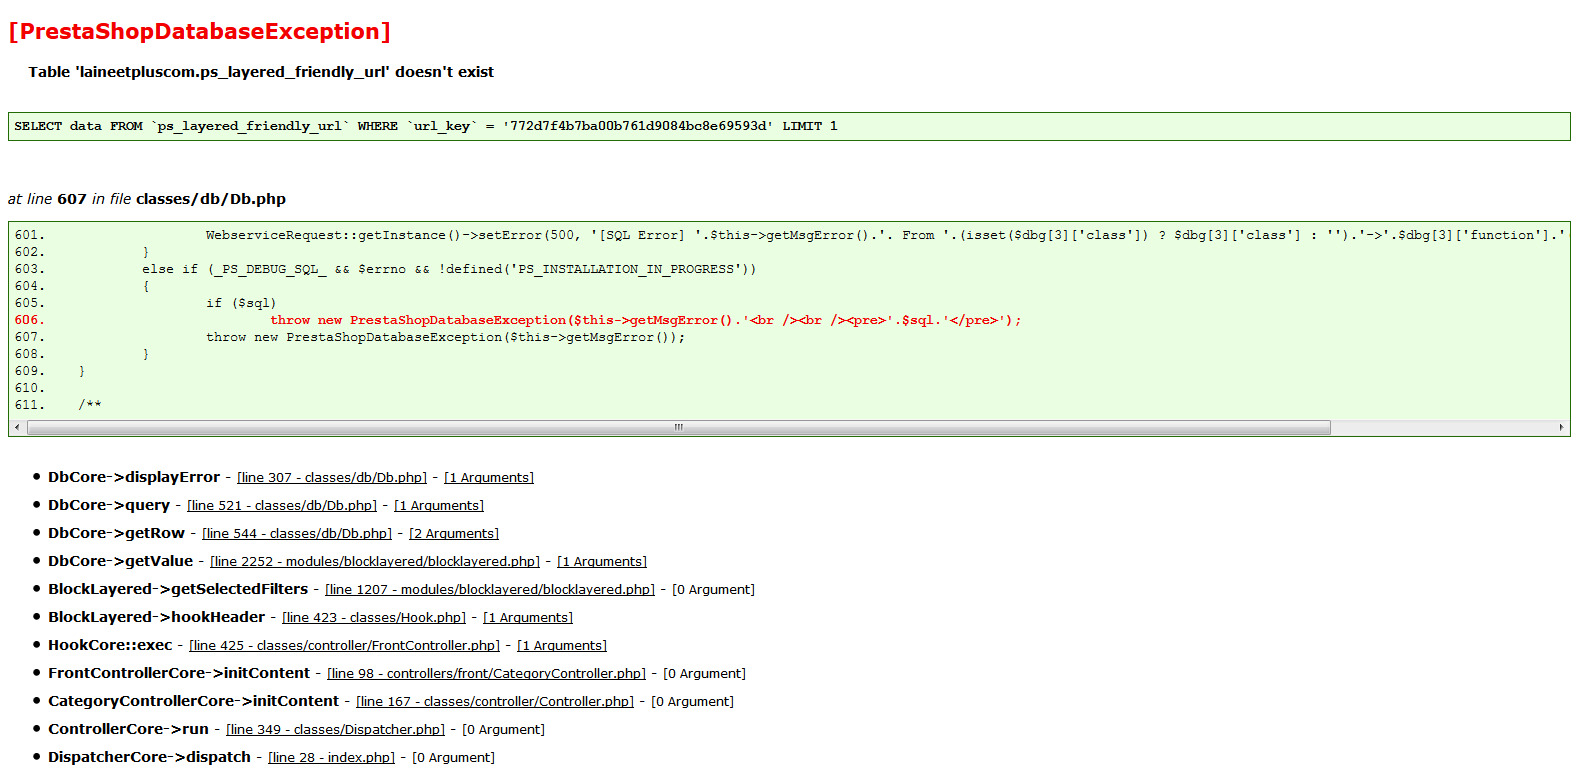Viewport: 1583px width, 779px height.
Task: Click the DbCore->query trace entry
Action: [x=109, y=506]
